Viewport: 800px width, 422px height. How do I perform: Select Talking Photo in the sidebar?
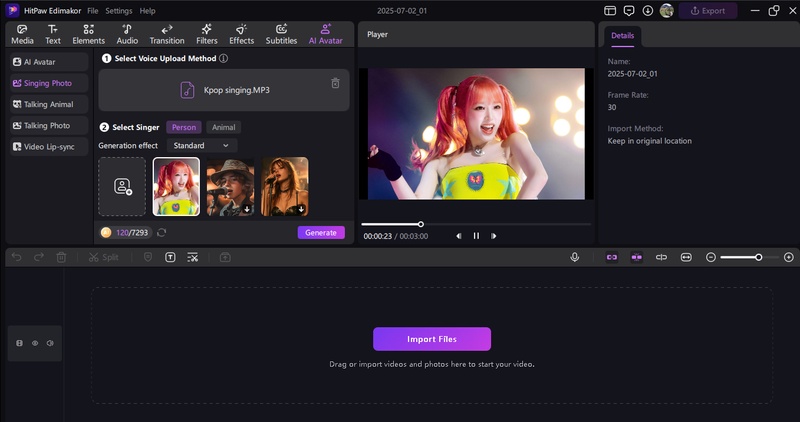click(49, 126)
